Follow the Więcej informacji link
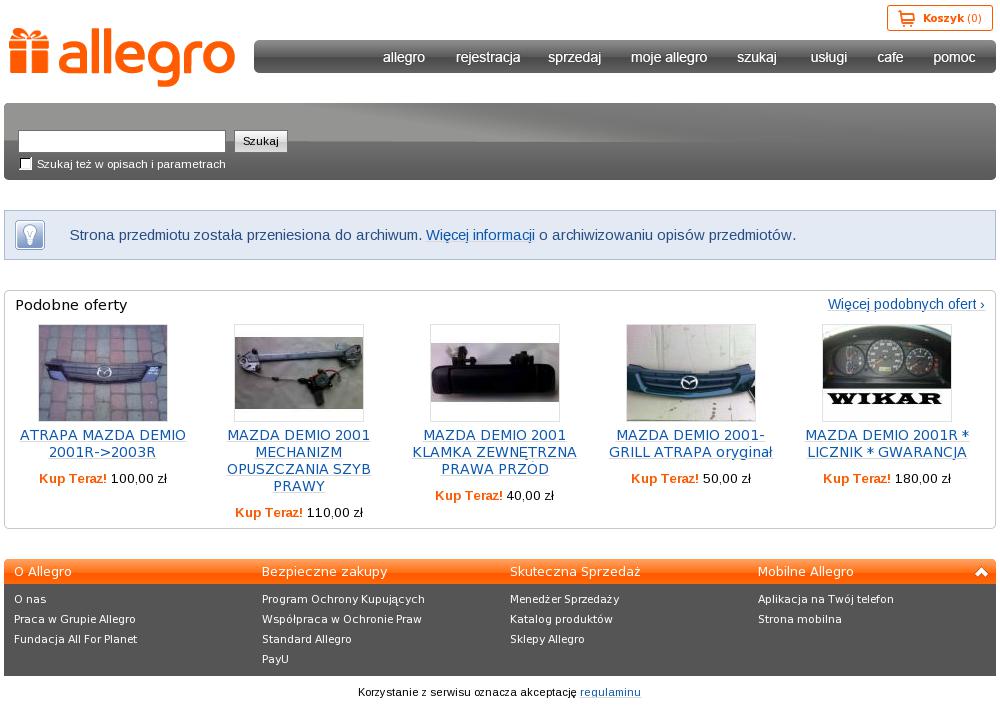 tap(480, 235)
